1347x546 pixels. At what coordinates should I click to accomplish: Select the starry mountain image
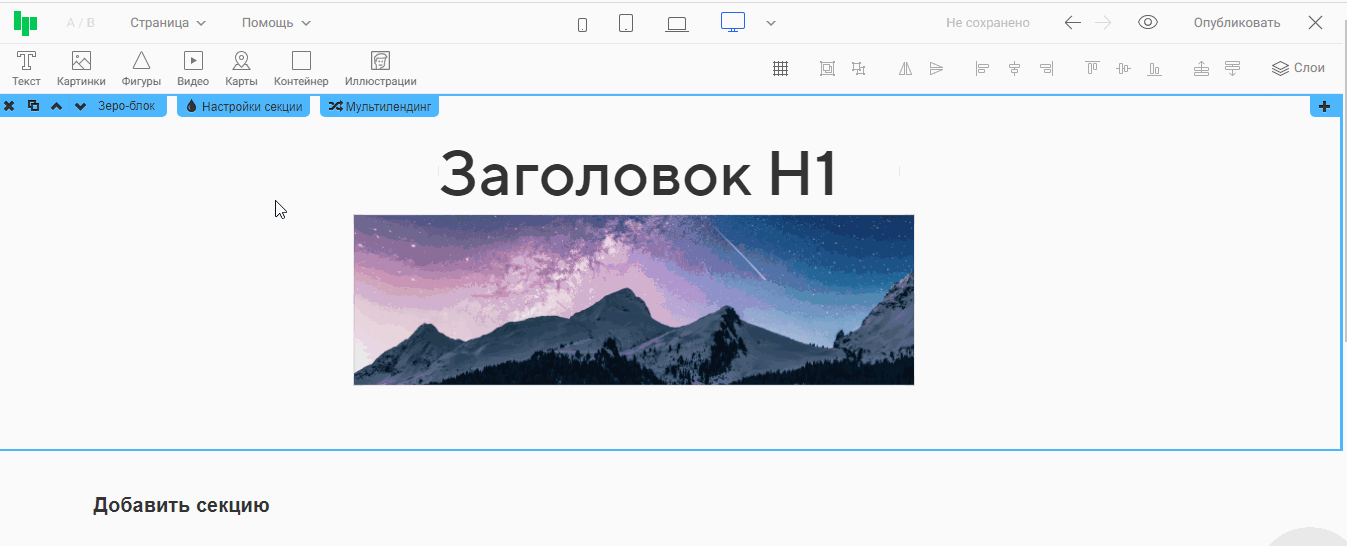[x=633, y=299]
